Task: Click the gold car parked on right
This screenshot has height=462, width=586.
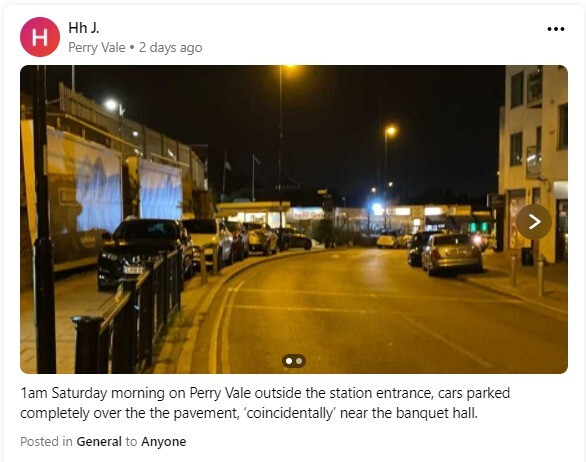Action: [452, 253]
